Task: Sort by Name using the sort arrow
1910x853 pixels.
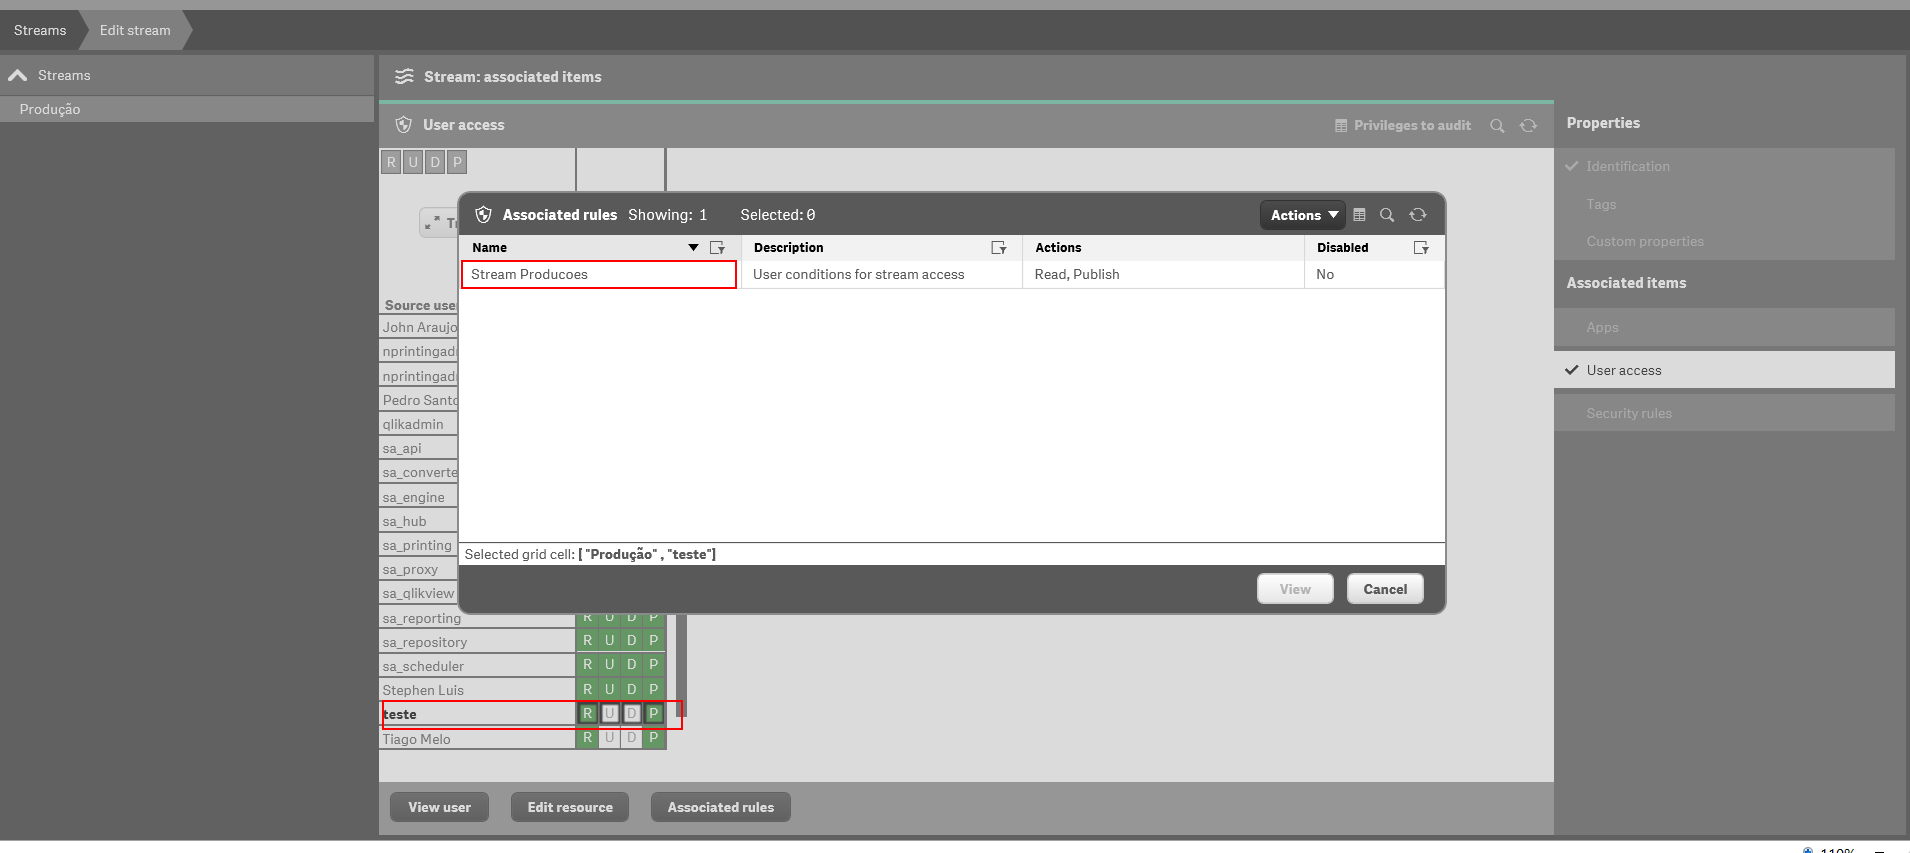Action: pyautogui.click(x=693, y=248)
